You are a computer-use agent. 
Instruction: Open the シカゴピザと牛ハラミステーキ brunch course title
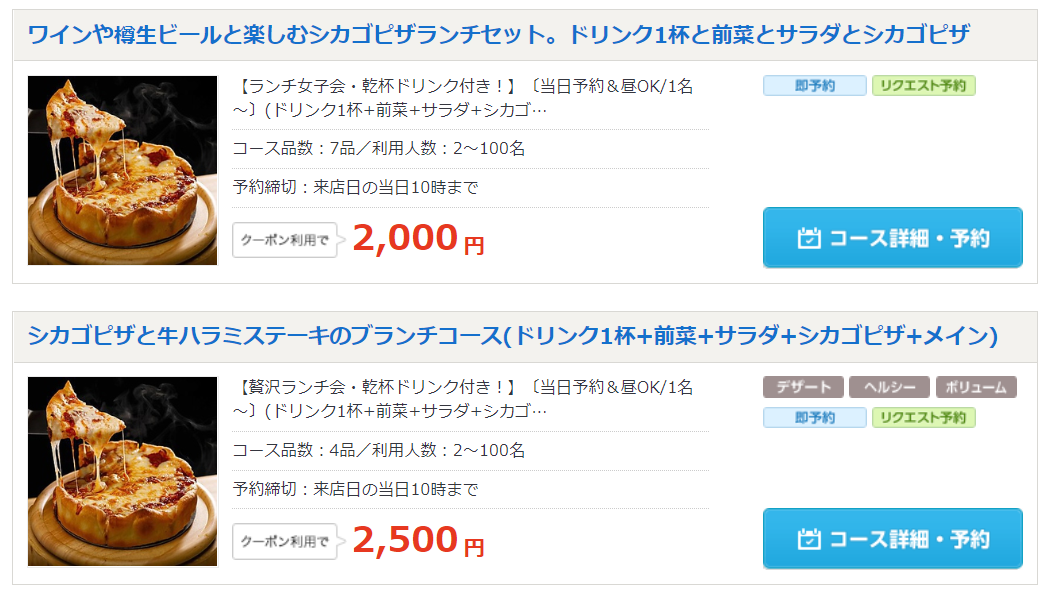512,336
